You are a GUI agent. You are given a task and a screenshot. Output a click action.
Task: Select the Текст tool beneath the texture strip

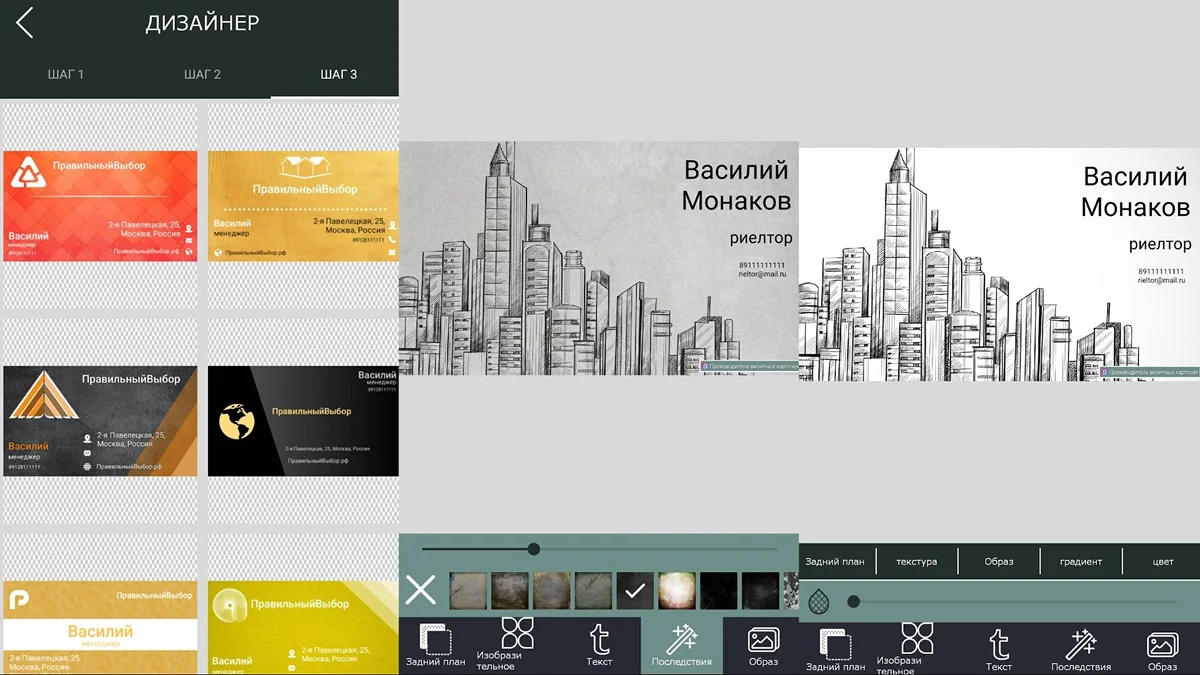point(599,645)
